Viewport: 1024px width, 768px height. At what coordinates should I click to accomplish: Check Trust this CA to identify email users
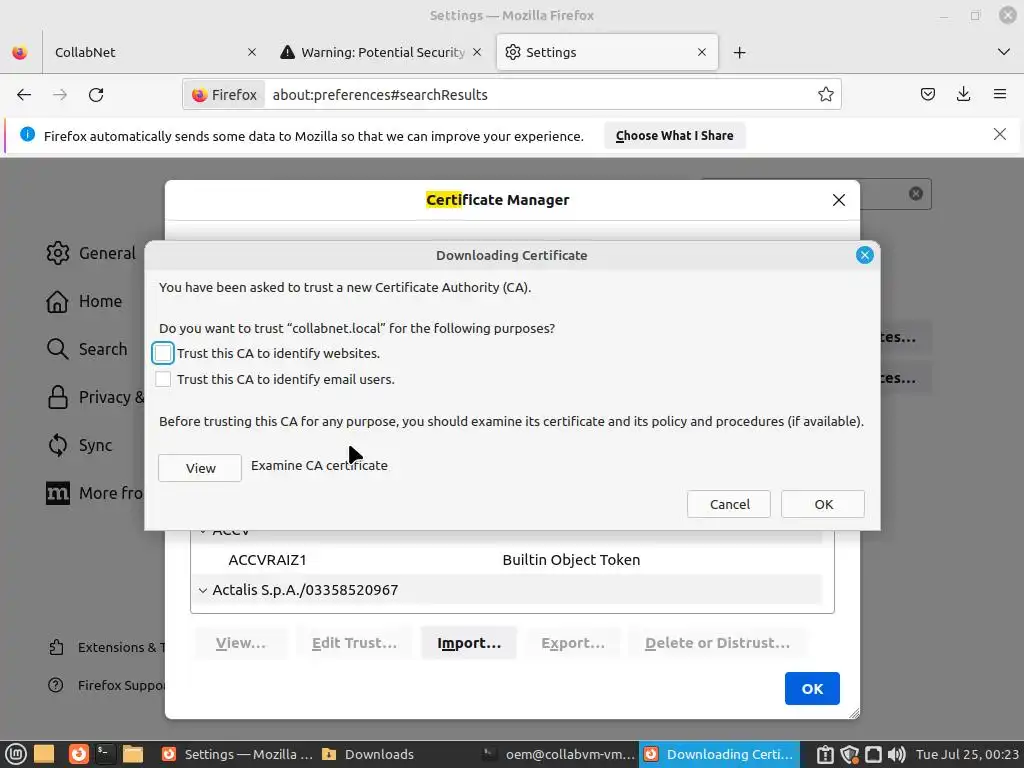pos(163,379)
